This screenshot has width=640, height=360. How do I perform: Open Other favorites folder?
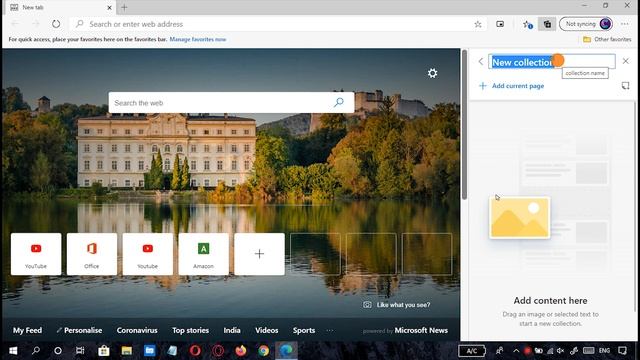coord(607,39)
